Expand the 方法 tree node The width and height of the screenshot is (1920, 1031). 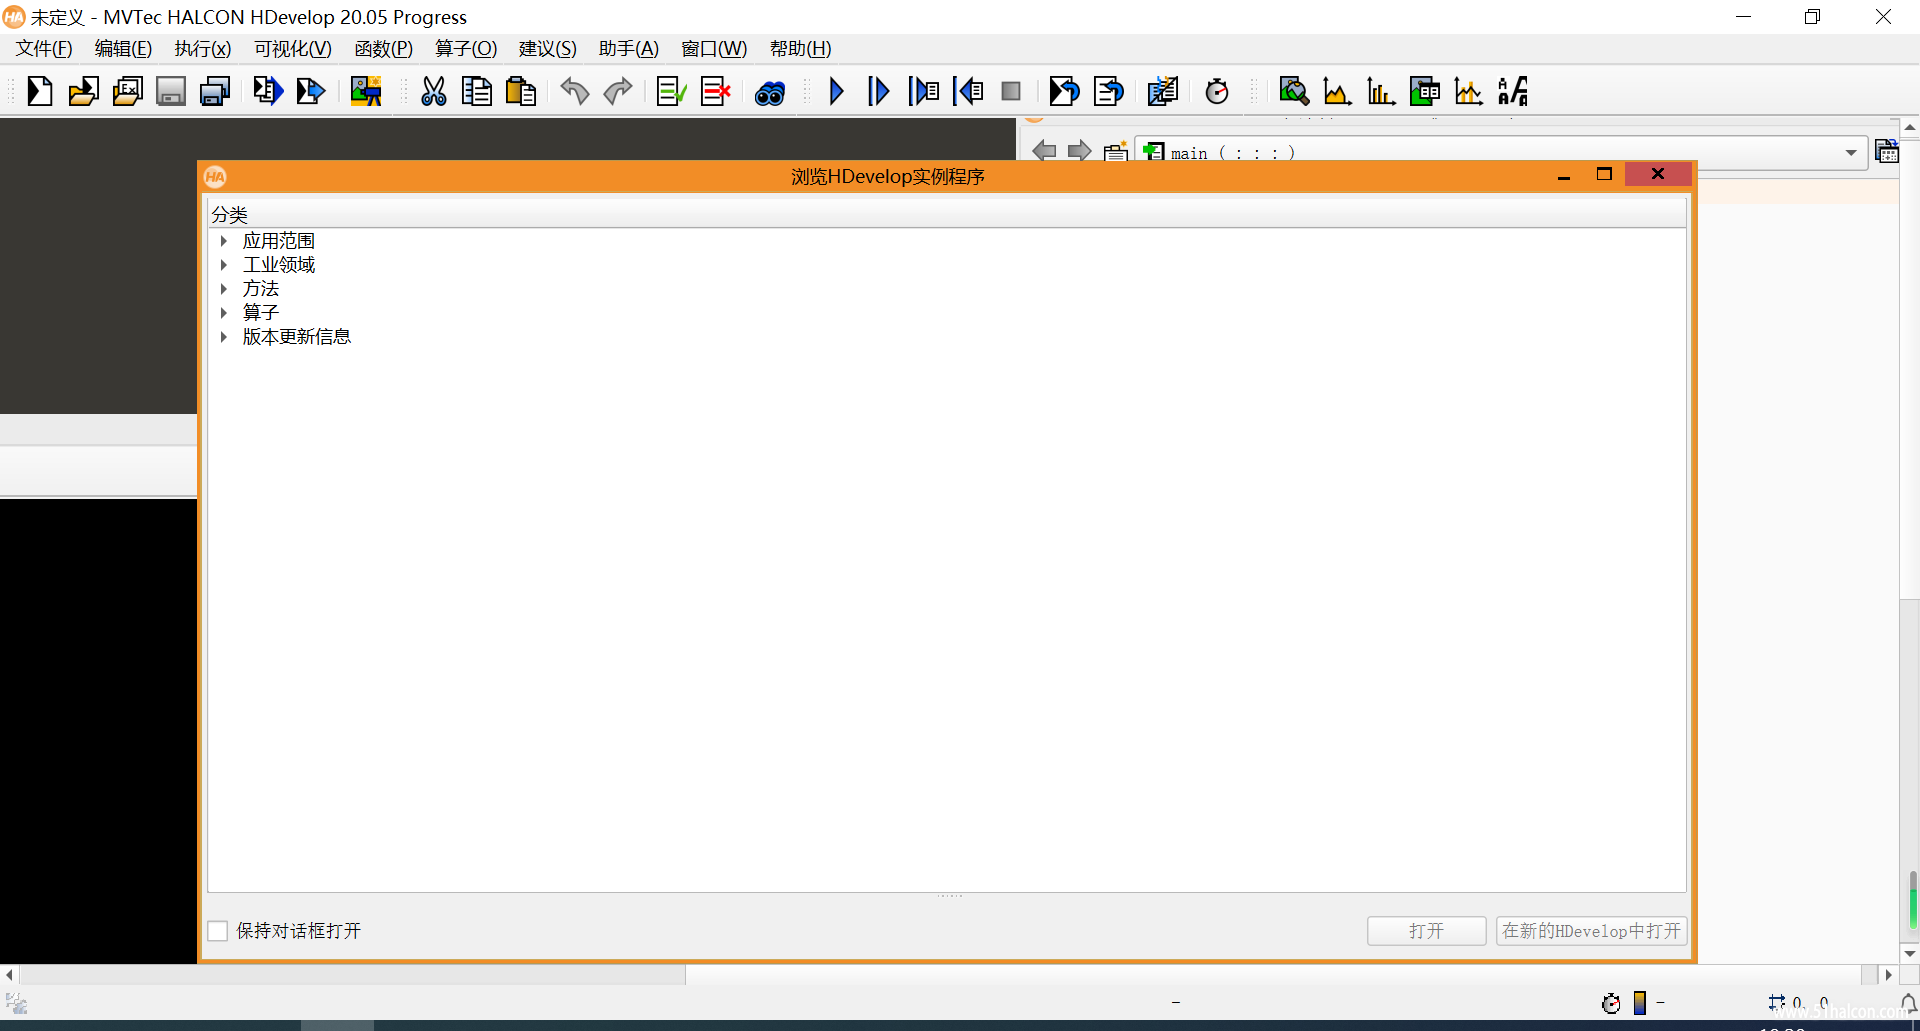coord(224,289)
